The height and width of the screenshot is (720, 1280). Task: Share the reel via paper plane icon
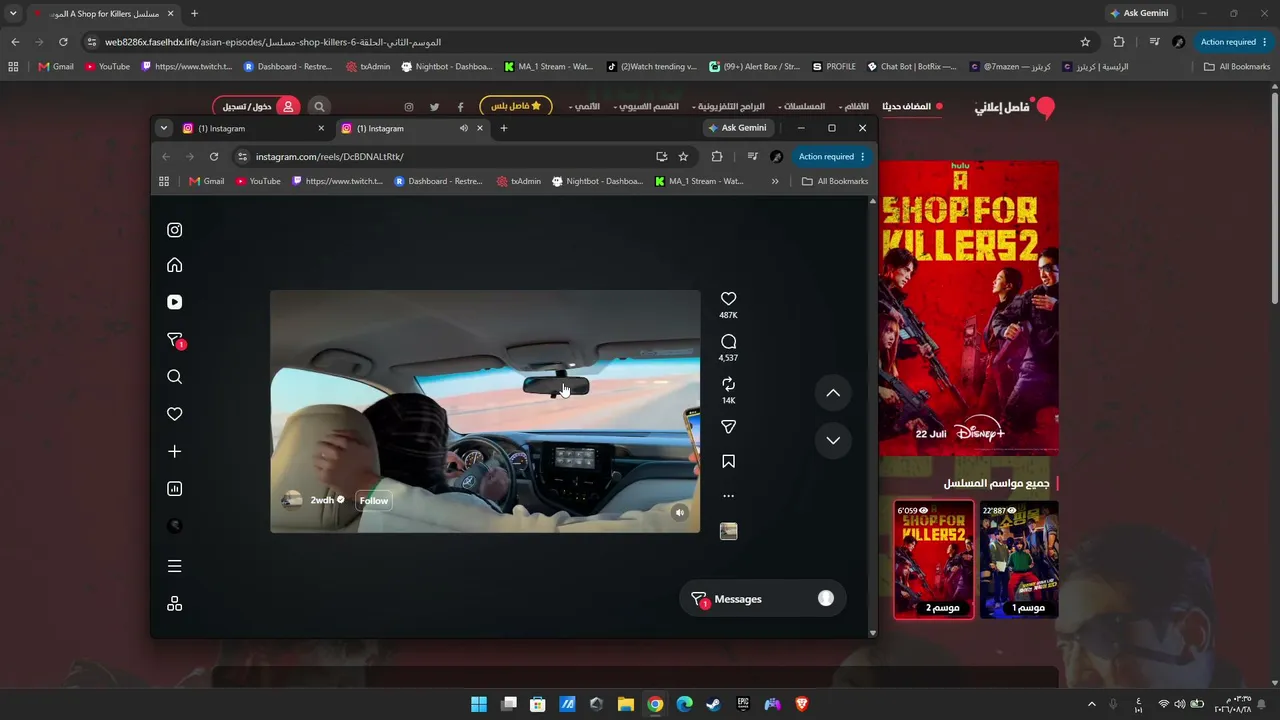728,427
